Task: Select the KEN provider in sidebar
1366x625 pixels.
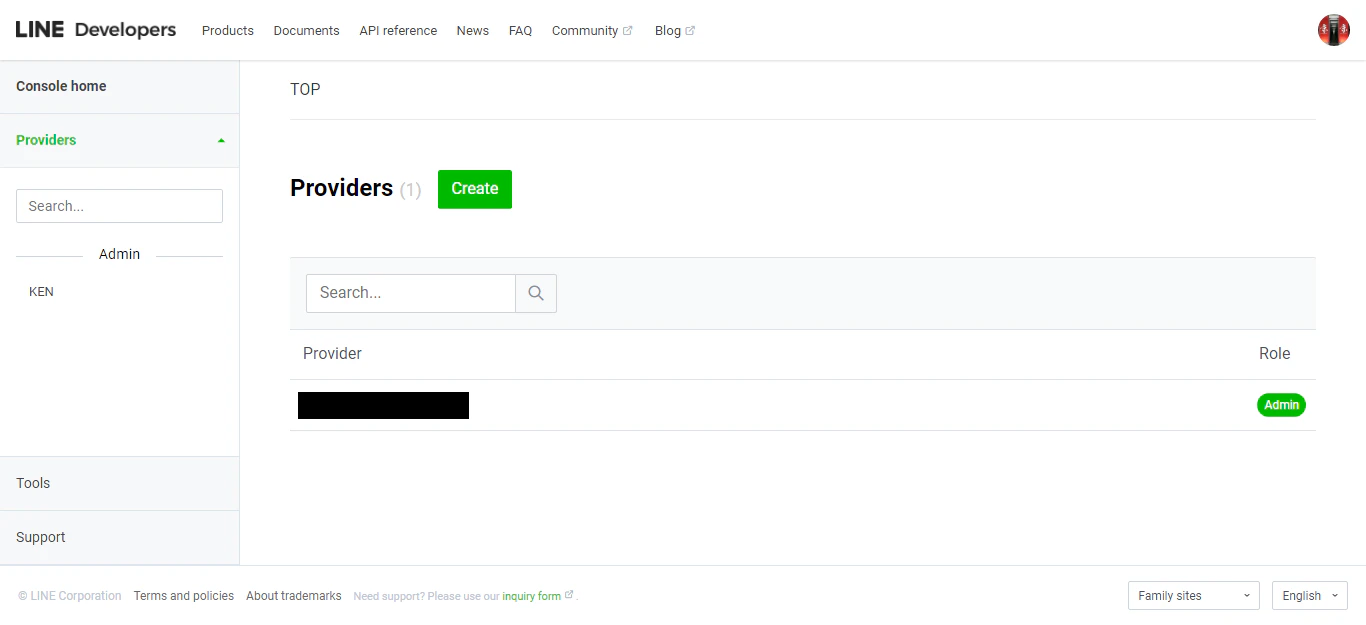Action: click(41, 292)
